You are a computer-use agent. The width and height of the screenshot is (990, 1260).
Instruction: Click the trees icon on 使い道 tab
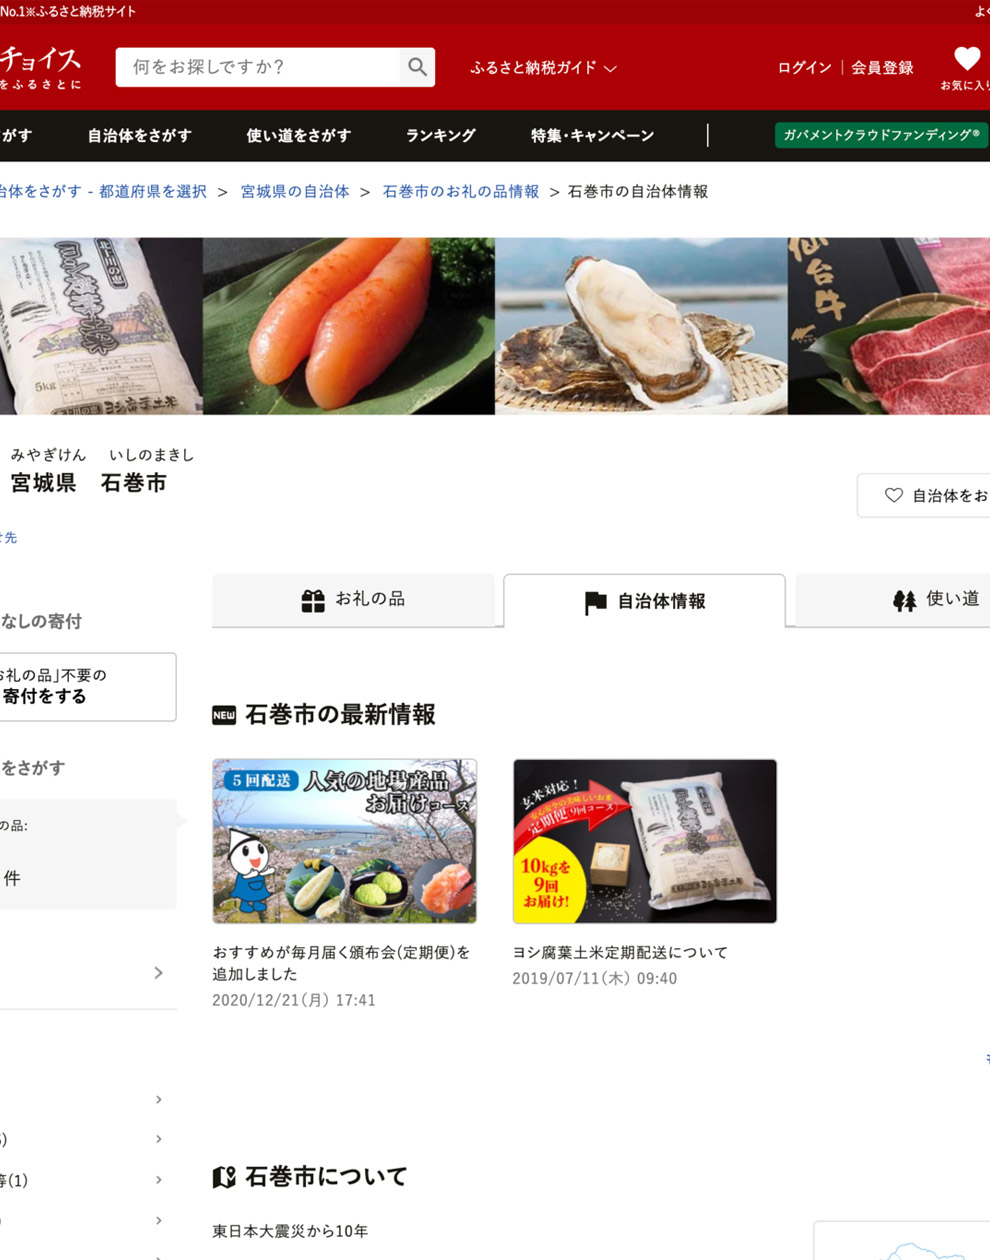904,600
